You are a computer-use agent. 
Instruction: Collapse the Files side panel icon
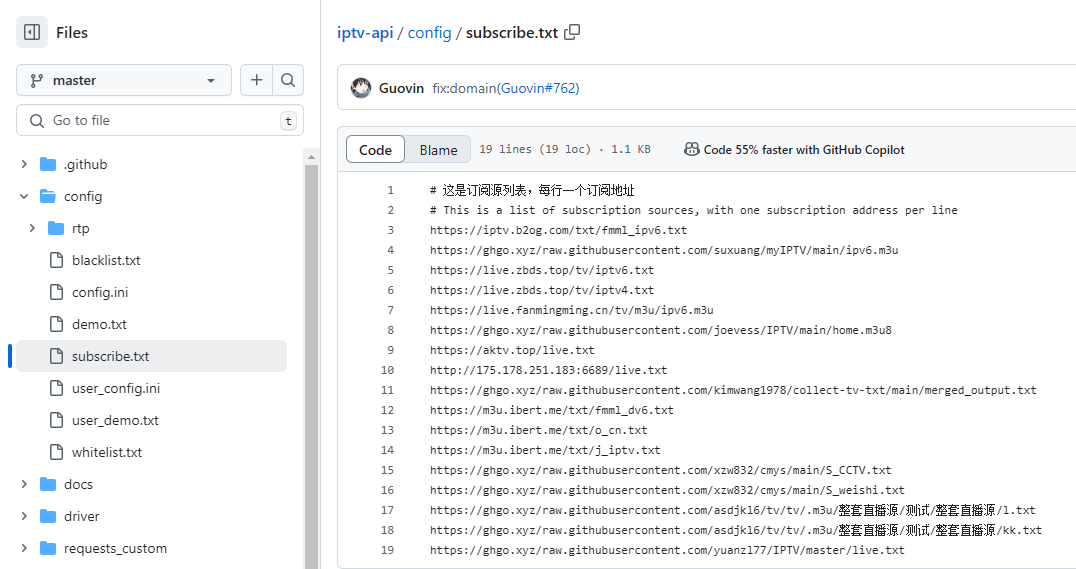(x=32, y=32)
